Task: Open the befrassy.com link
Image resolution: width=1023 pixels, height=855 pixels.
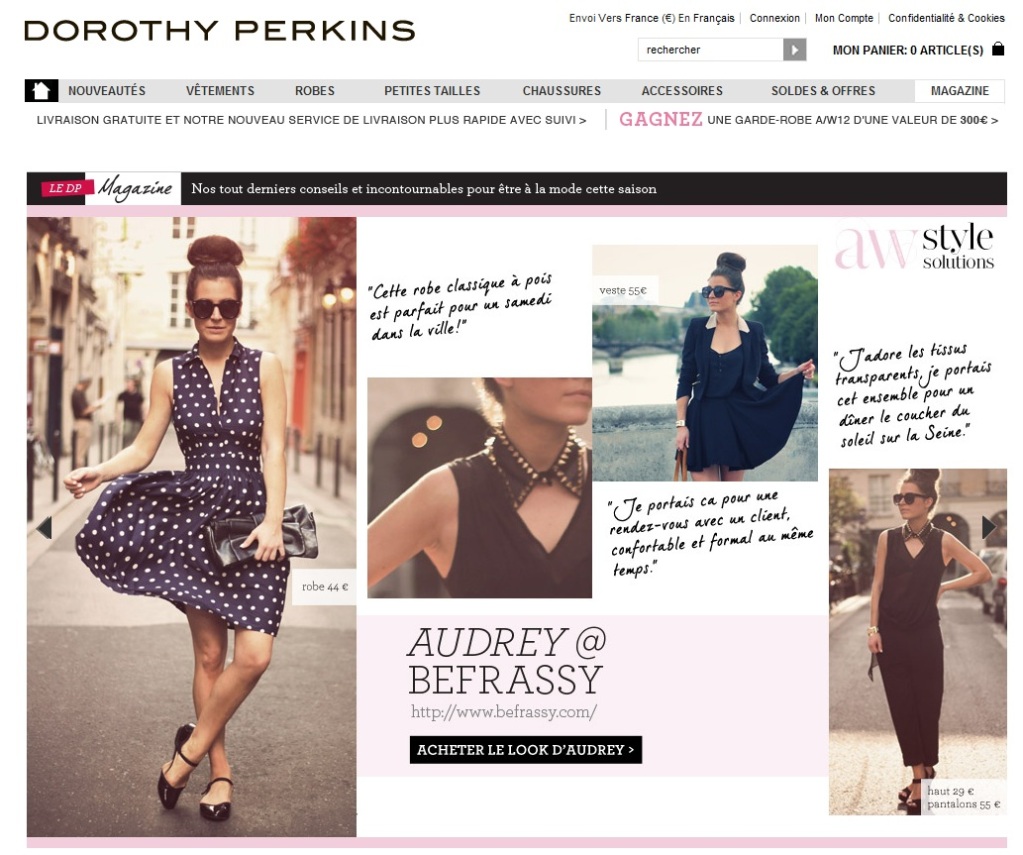Action: click(504, 711)
